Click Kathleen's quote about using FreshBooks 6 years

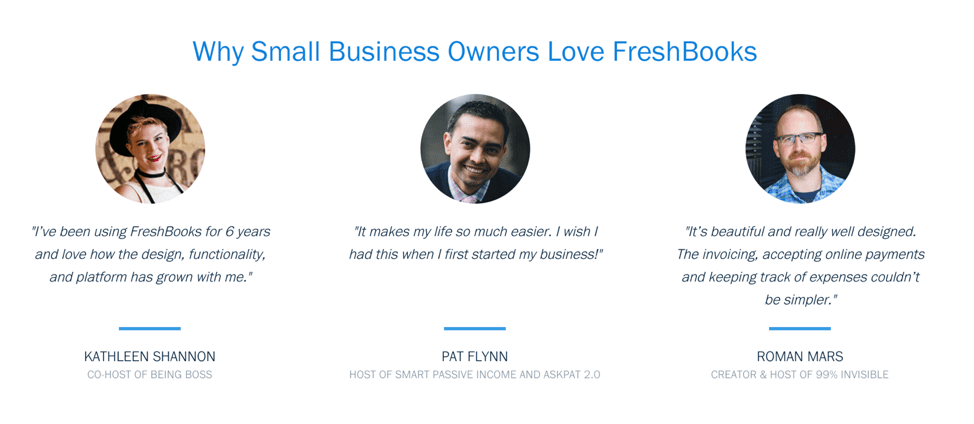point(150,255)
